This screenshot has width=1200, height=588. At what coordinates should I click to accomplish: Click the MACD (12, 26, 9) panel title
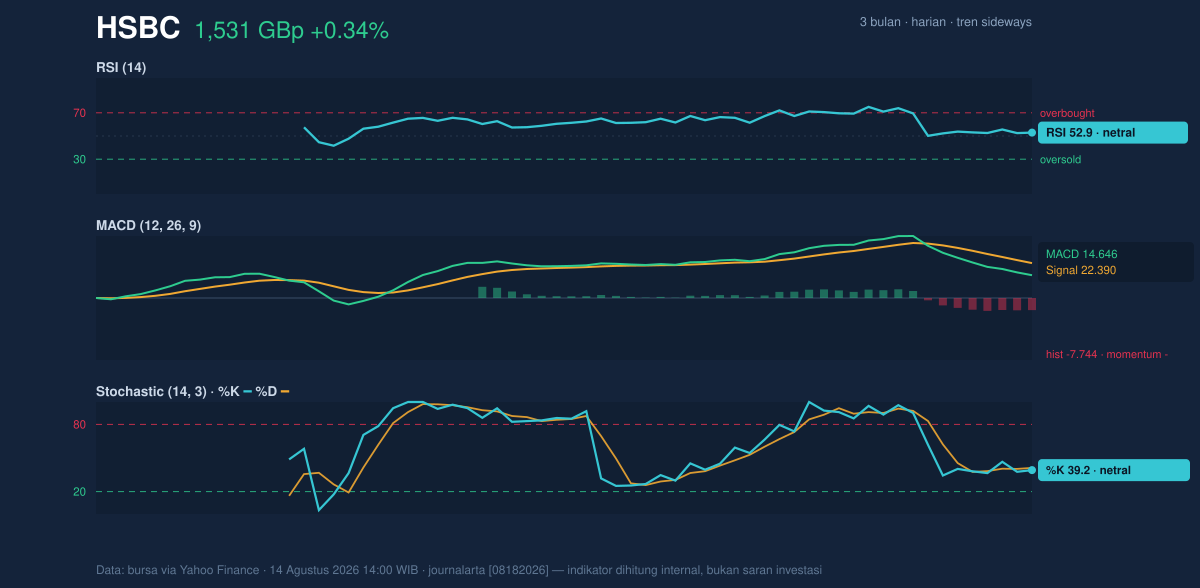tap(148, 226)
